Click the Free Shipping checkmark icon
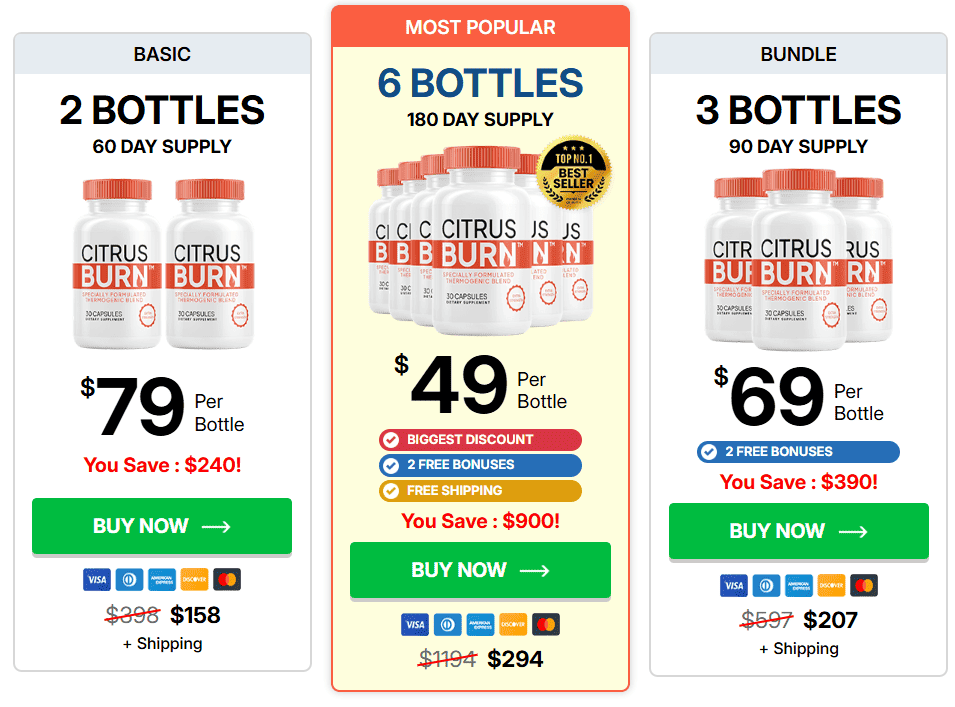This screenshot has width=955, height=707. point(390,491)
